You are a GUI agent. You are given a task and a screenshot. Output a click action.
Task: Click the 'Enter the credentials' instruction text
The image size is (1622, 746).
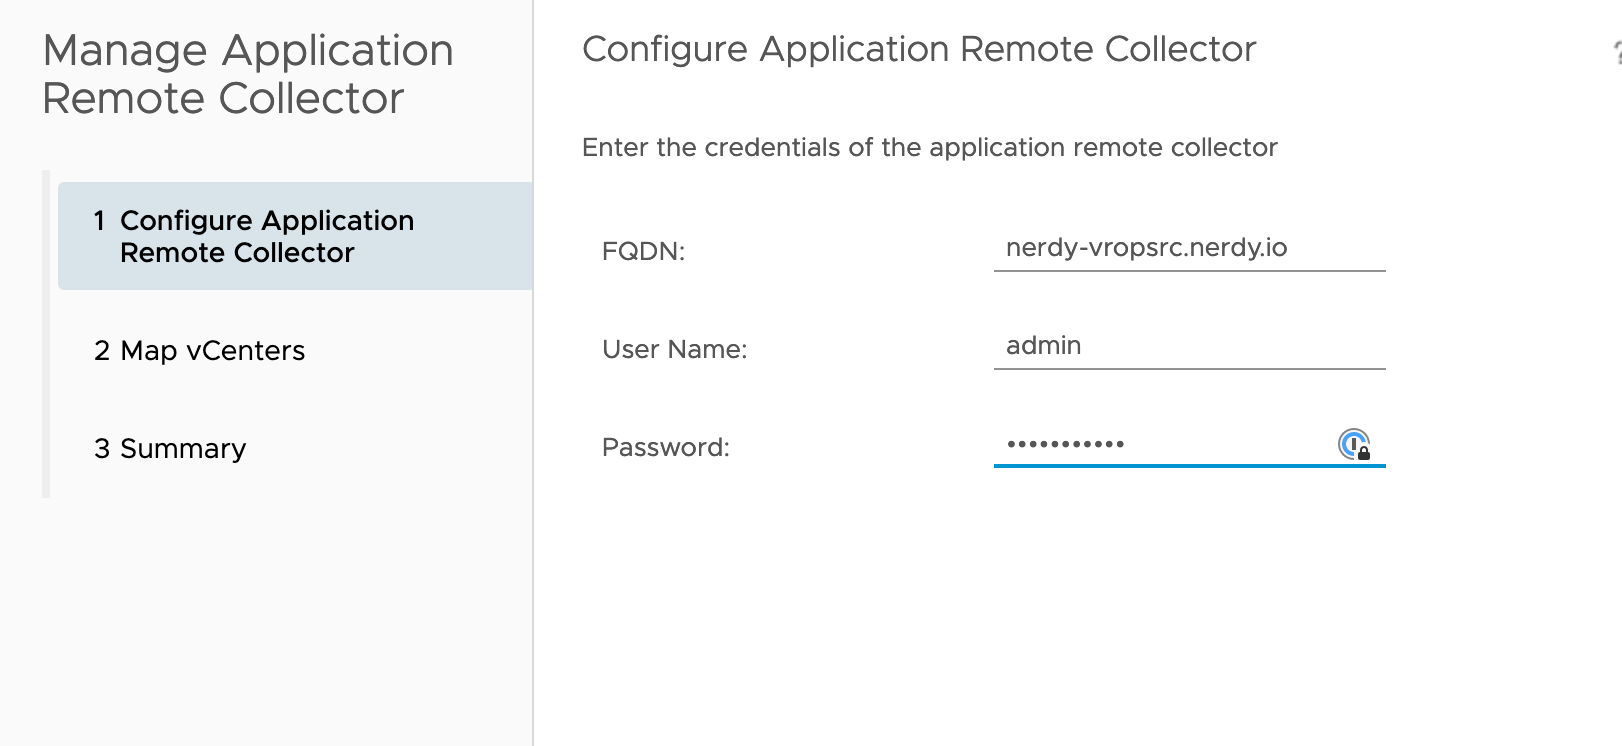click(929, 147)
